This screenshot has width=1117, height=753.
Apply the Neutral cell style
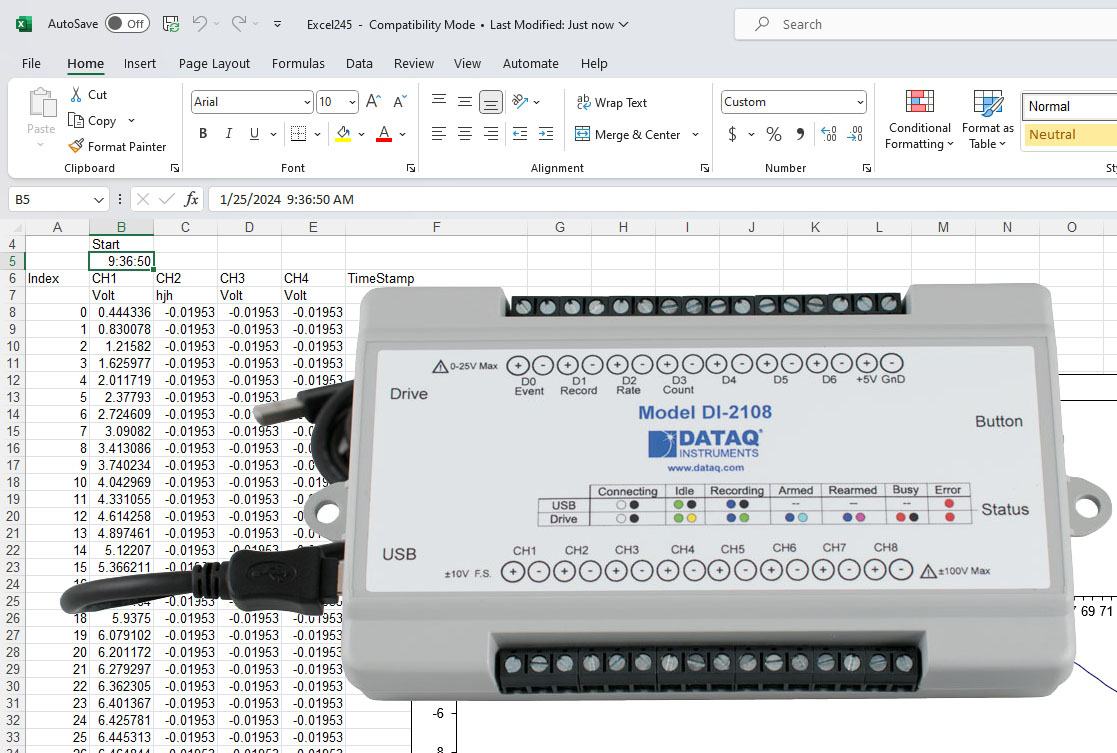pos(1069,134)
